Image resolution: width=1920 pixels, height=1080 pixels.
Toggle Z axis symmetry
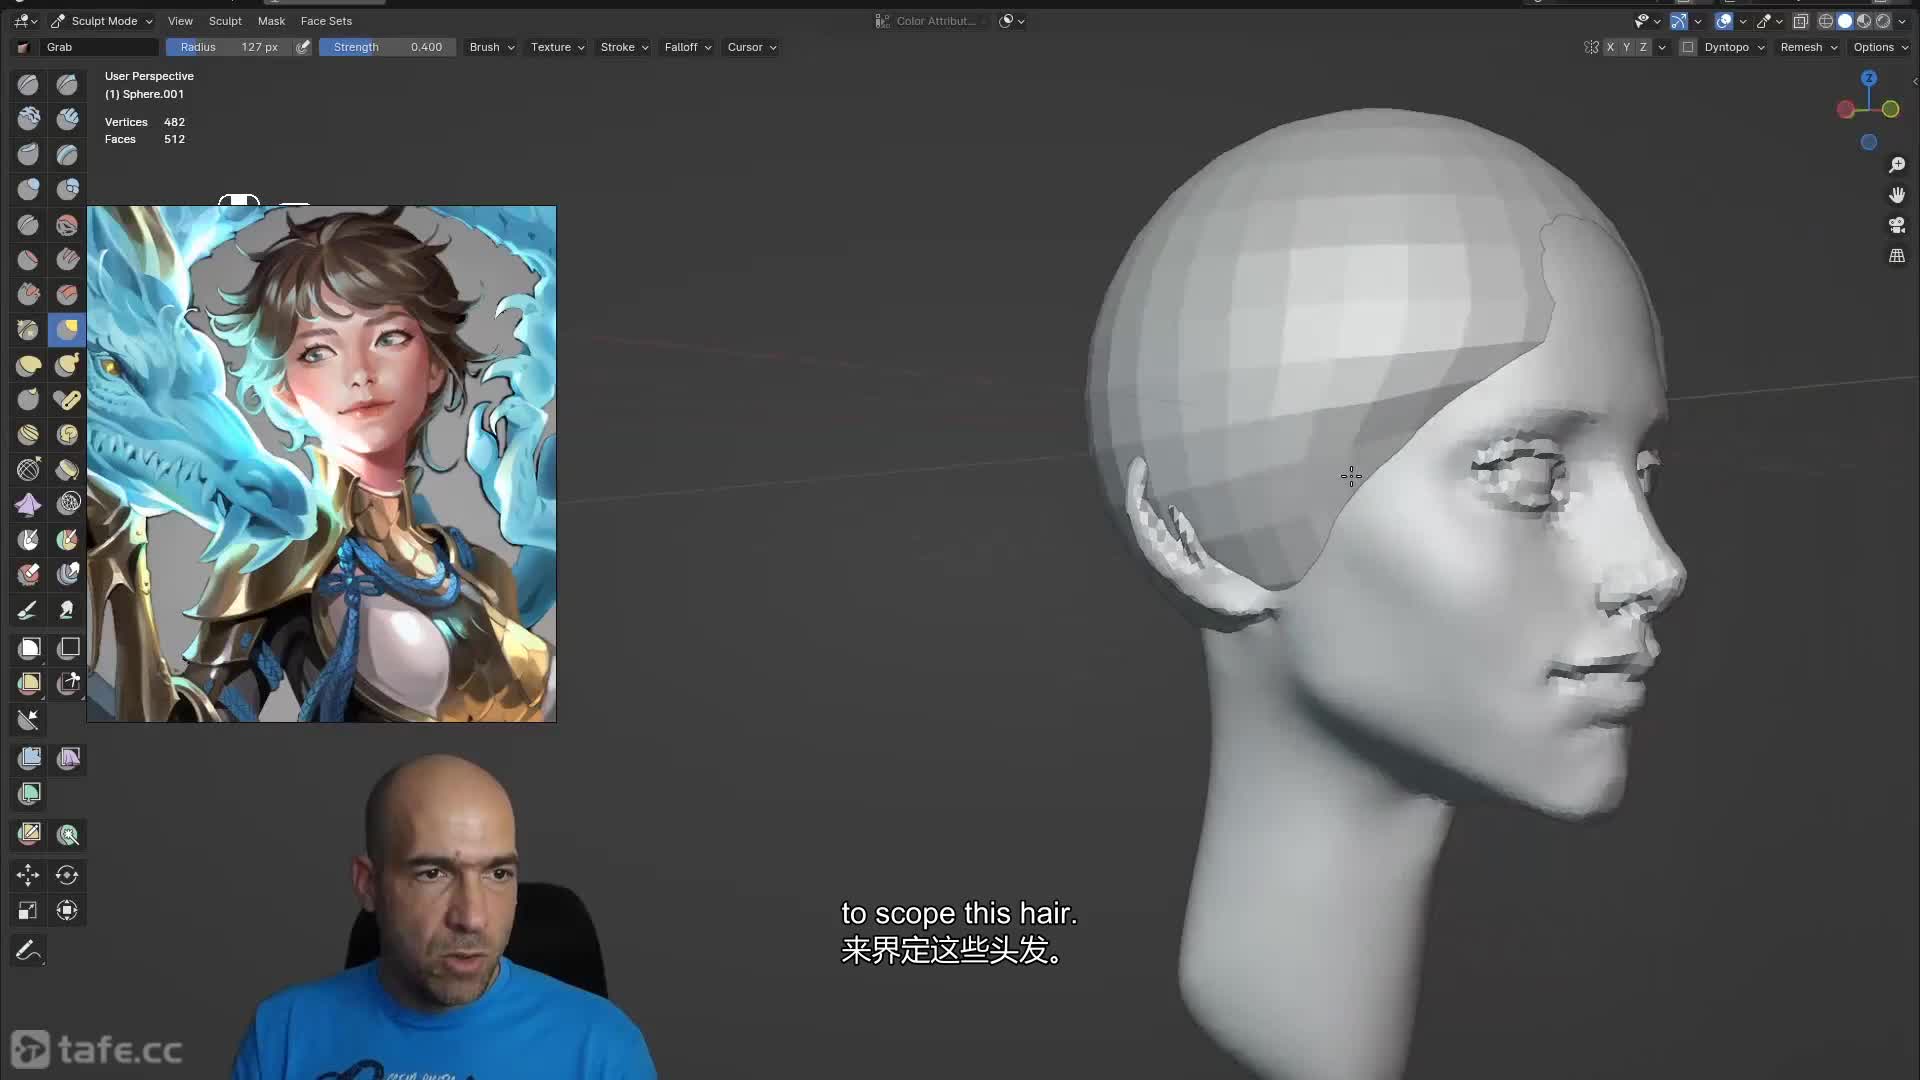click(1643, 47)
